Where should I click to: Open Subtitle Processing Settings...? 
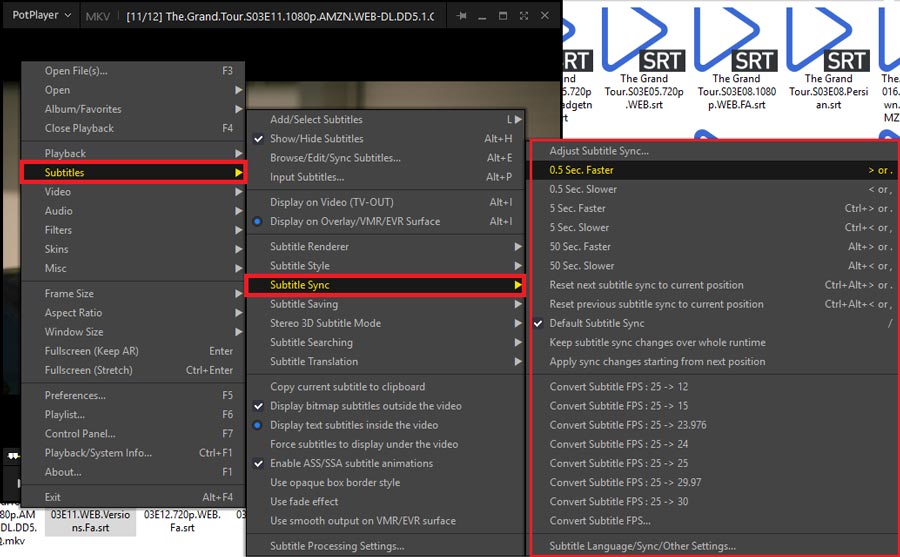coord(386,546)
